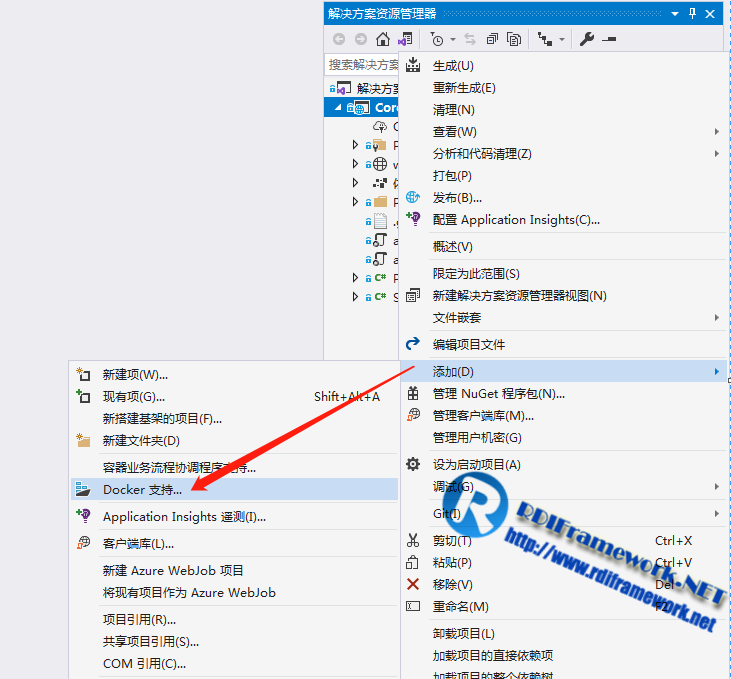Choose 新建项(W)... in Add submenu
This screenshot has height=679, width=731.
234,374
